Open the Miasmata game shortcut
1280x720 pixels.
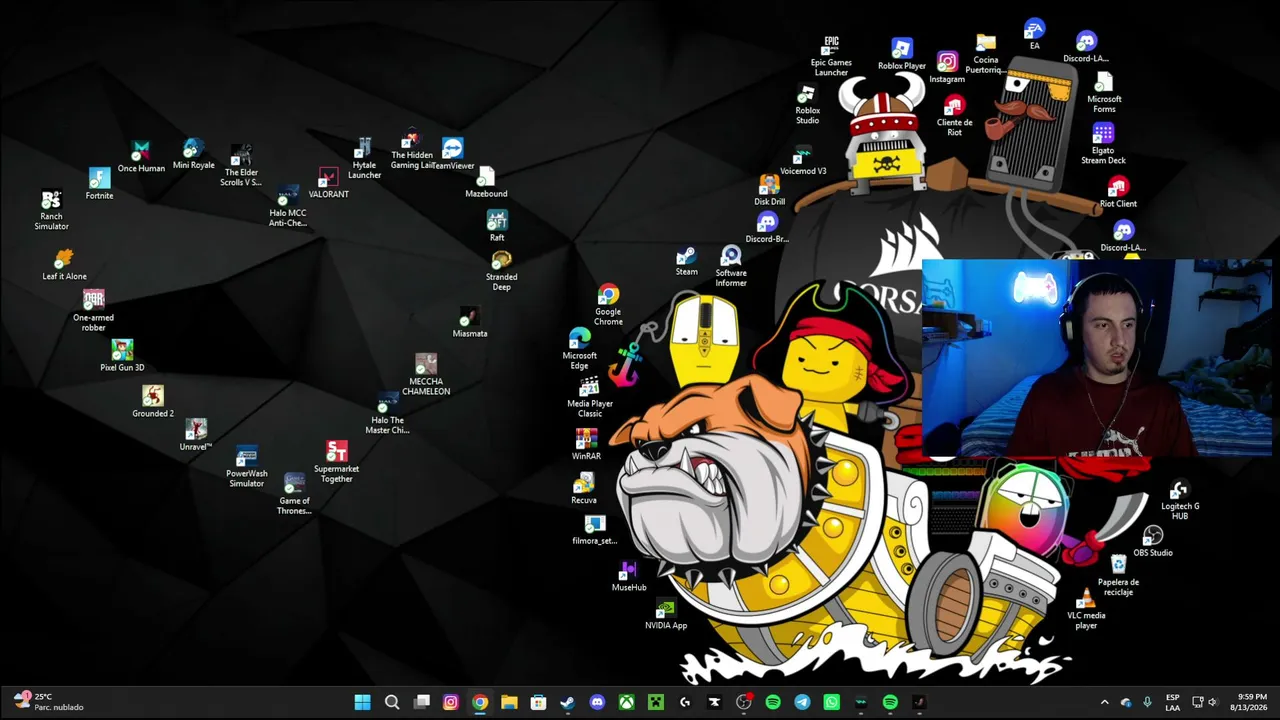(470, 323)
